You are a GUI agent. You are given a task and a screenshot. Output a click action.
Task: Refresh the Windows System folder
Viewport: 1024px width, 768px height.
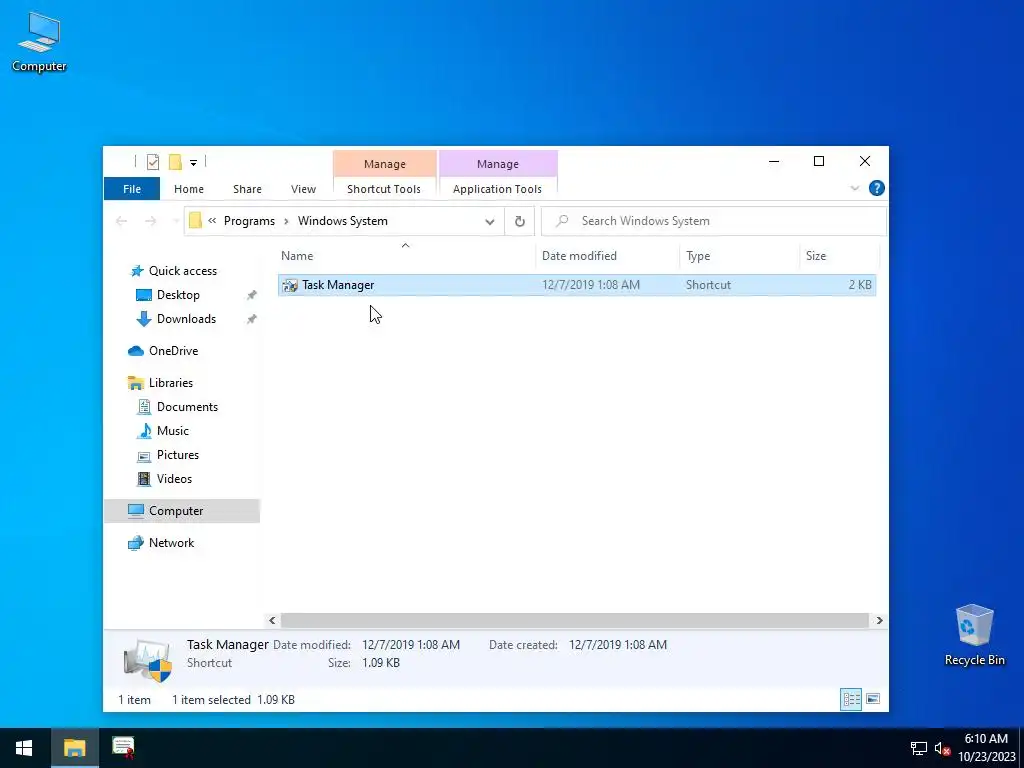click(520, 221)
